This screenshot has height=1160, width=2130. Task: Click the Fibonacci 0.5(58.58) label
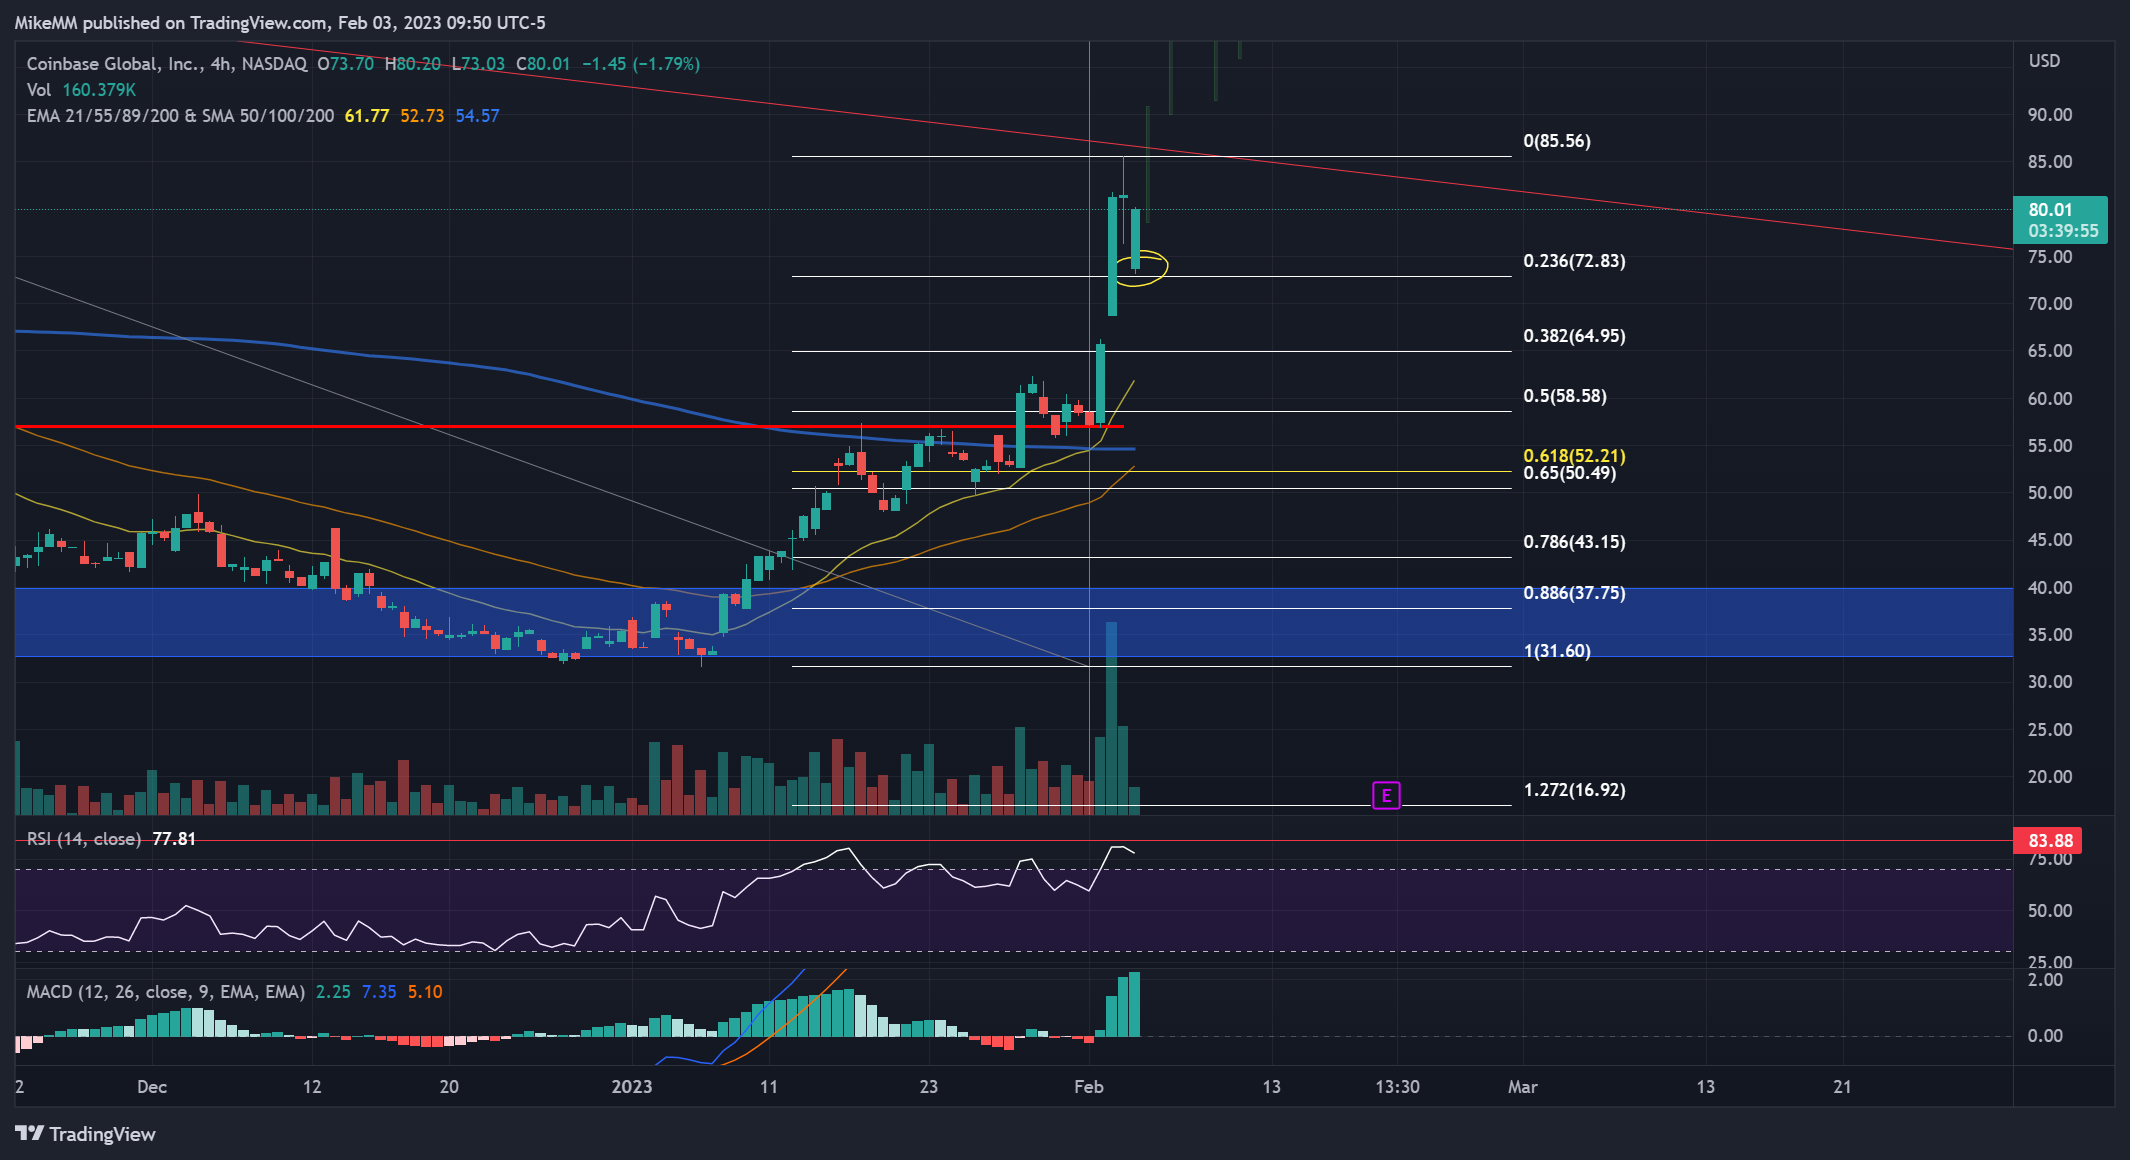point(1565,396)
